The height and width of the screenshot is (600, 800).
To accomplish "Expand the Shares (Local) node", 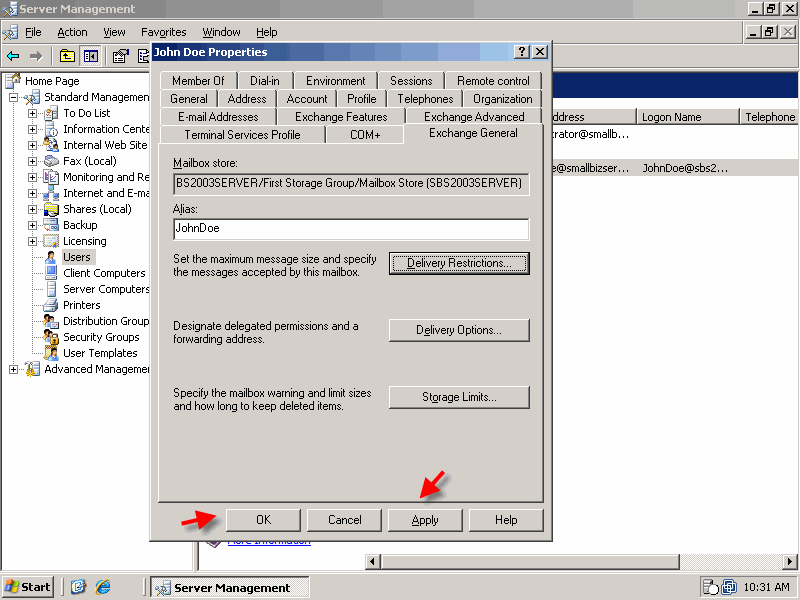I will tap(33, 209).
